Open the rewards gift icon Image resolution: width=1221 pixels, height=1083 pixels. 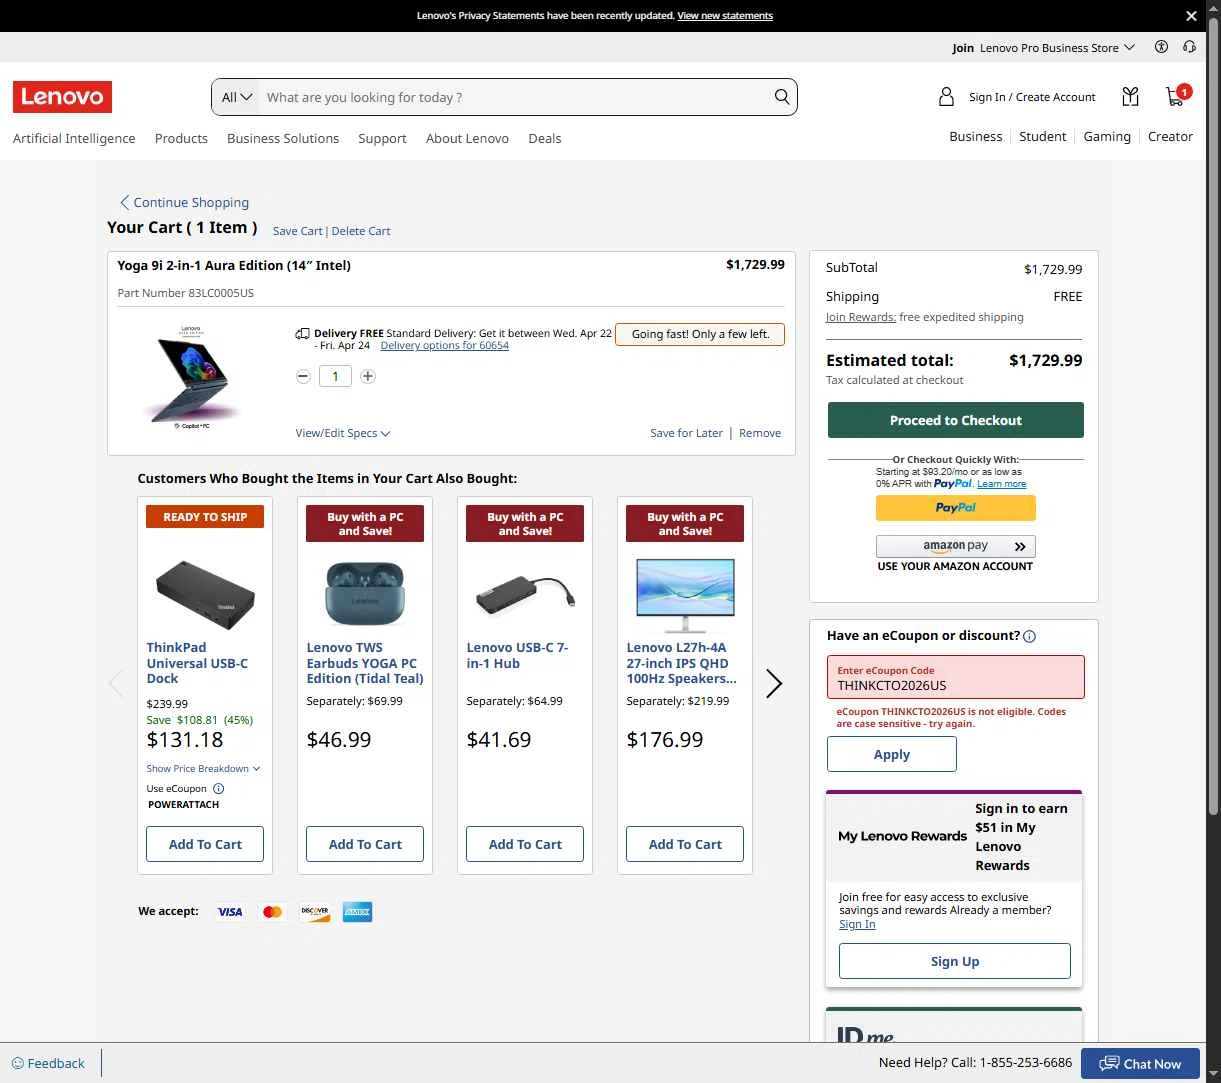tap(1130, 97)
